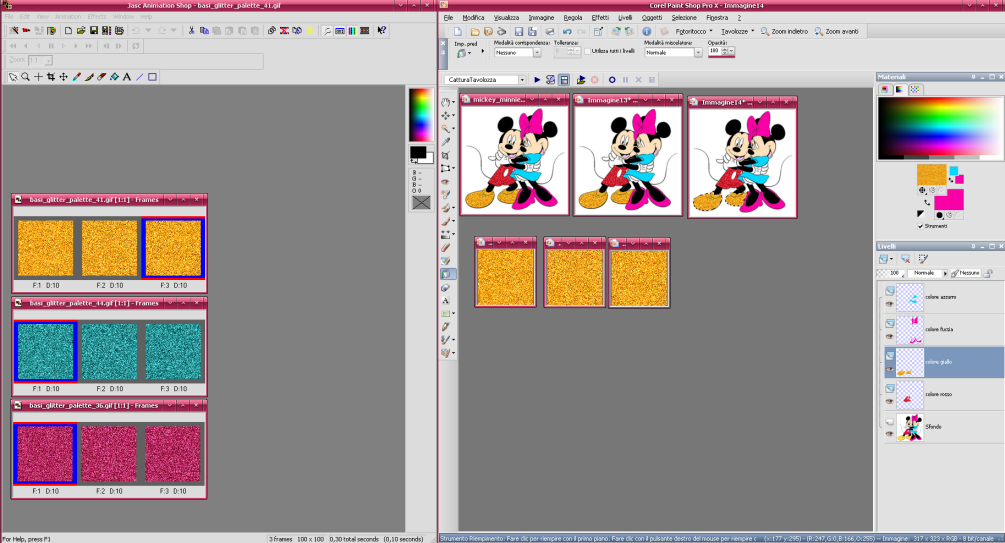Open the CatturaTavolozza script dropdown
The width and height of the screenshot is (1005, 543).
(x=522, y=80)
